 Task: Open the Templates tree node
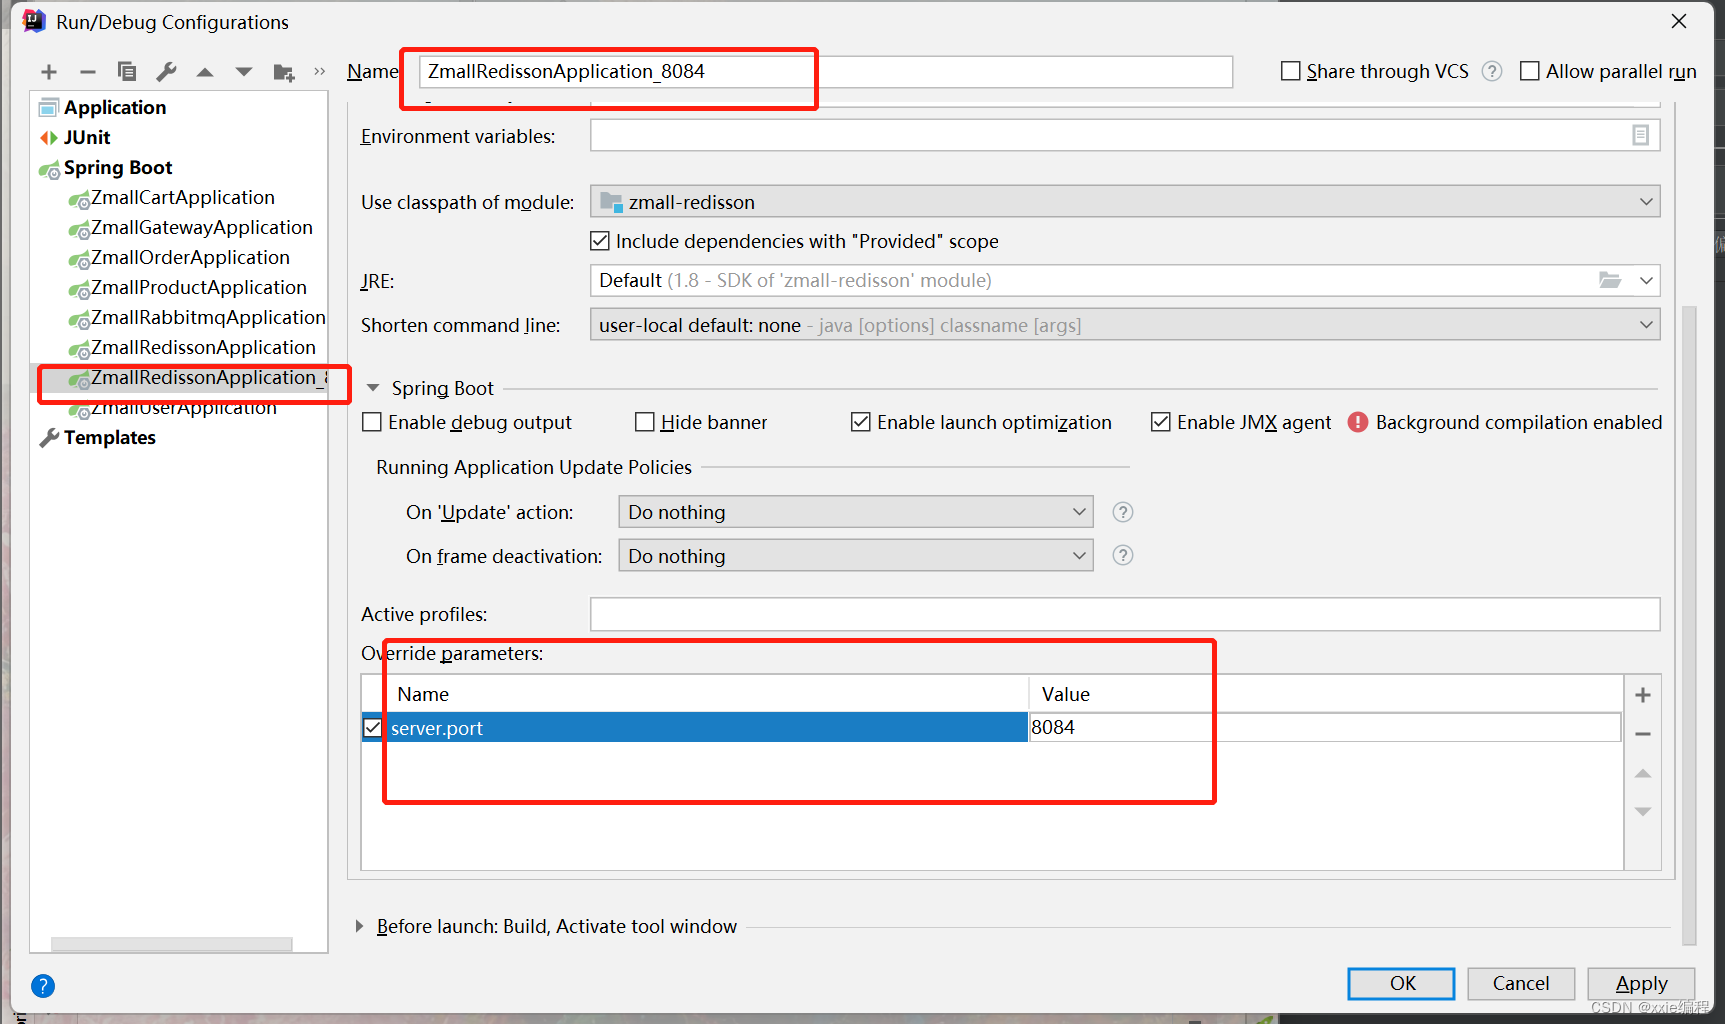109,437
